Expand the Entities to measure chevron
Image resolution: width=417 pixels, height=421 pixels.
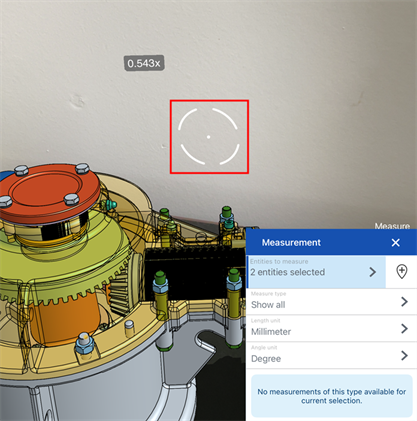point(373,272)
